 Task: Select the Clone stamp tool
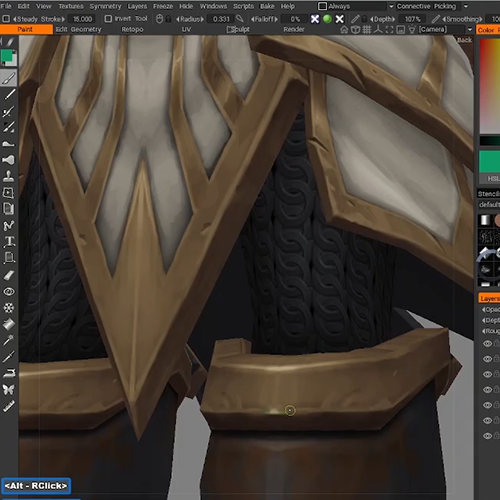coord(9,176)
